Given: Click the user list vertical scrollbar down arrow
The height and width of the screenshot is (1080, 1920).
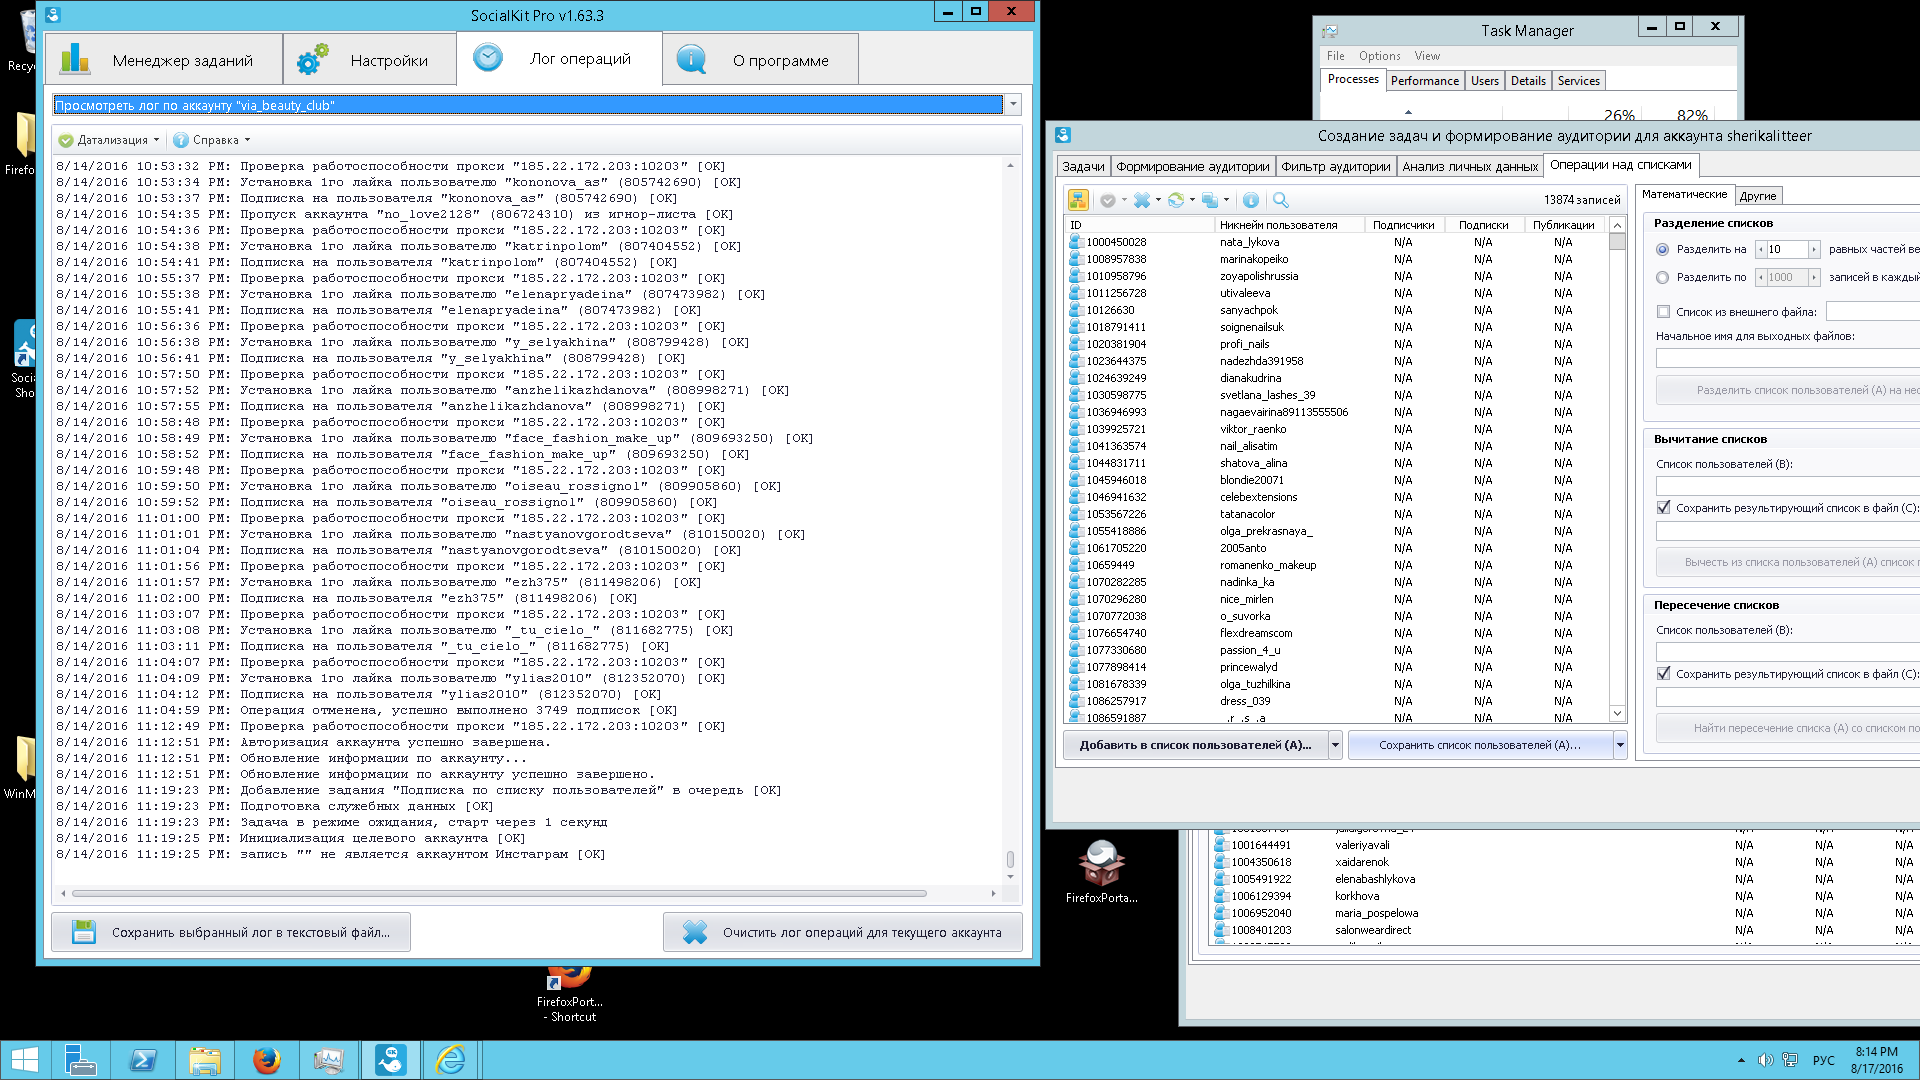Looking at the screenshot, I should 1617,714.
